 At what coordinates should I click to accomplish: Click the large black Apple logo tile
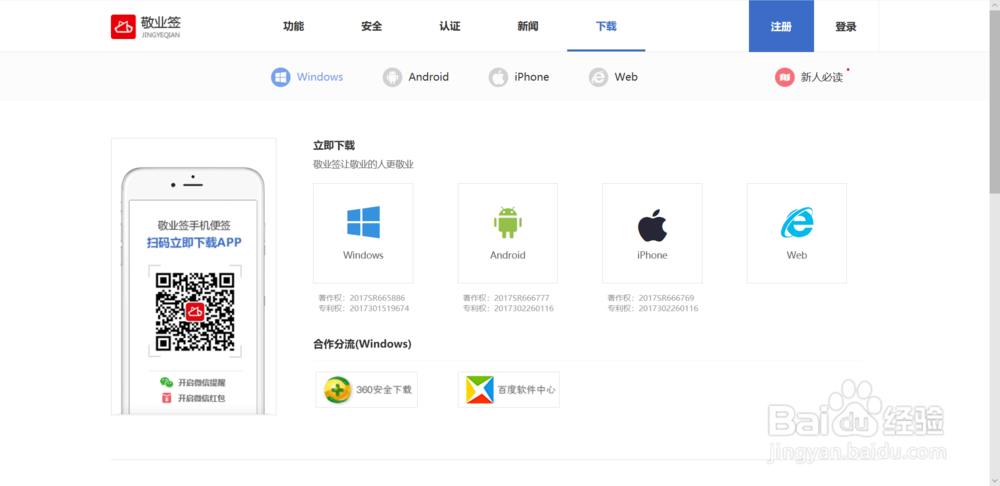point(652,225)
